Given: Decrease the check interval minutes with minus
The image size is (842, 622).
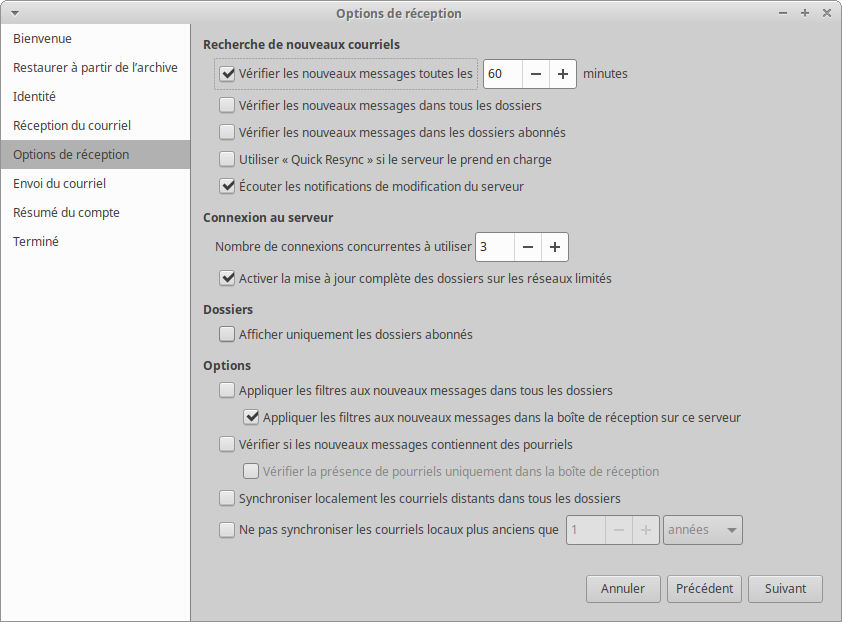Looking at the screenshot, I should pos(536,74).
